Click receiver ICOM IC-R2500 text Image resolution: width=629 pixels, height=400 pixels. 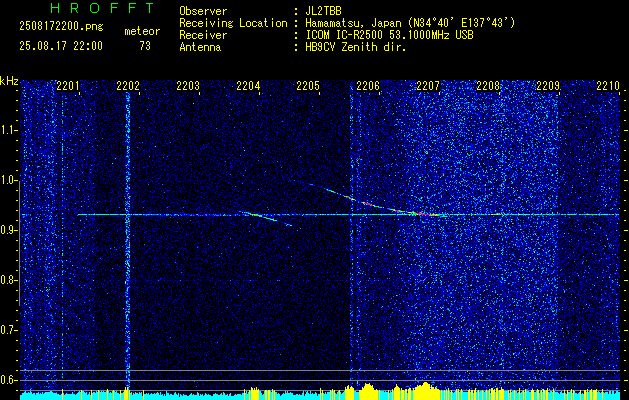click(389, 35)
